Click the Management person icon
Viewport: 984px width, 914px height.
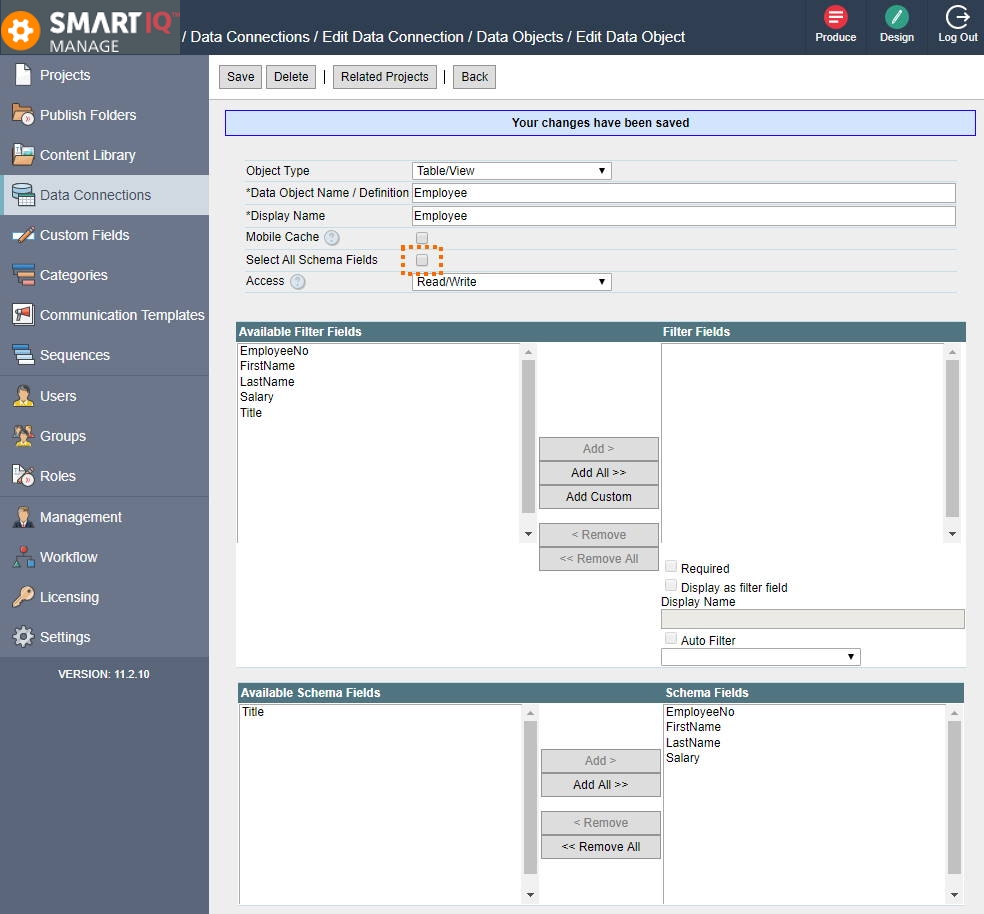click(23, 517)
